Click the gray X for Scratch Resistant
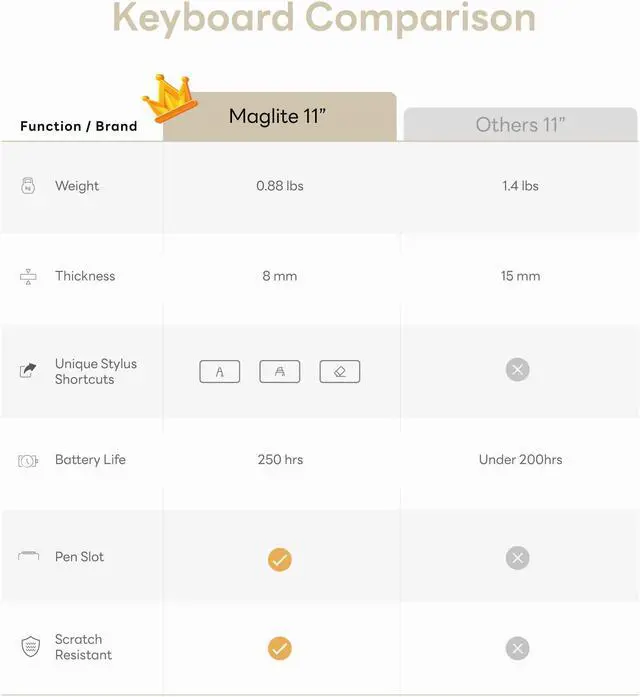This screenshot has width=640, height=697. pos(517,648)
